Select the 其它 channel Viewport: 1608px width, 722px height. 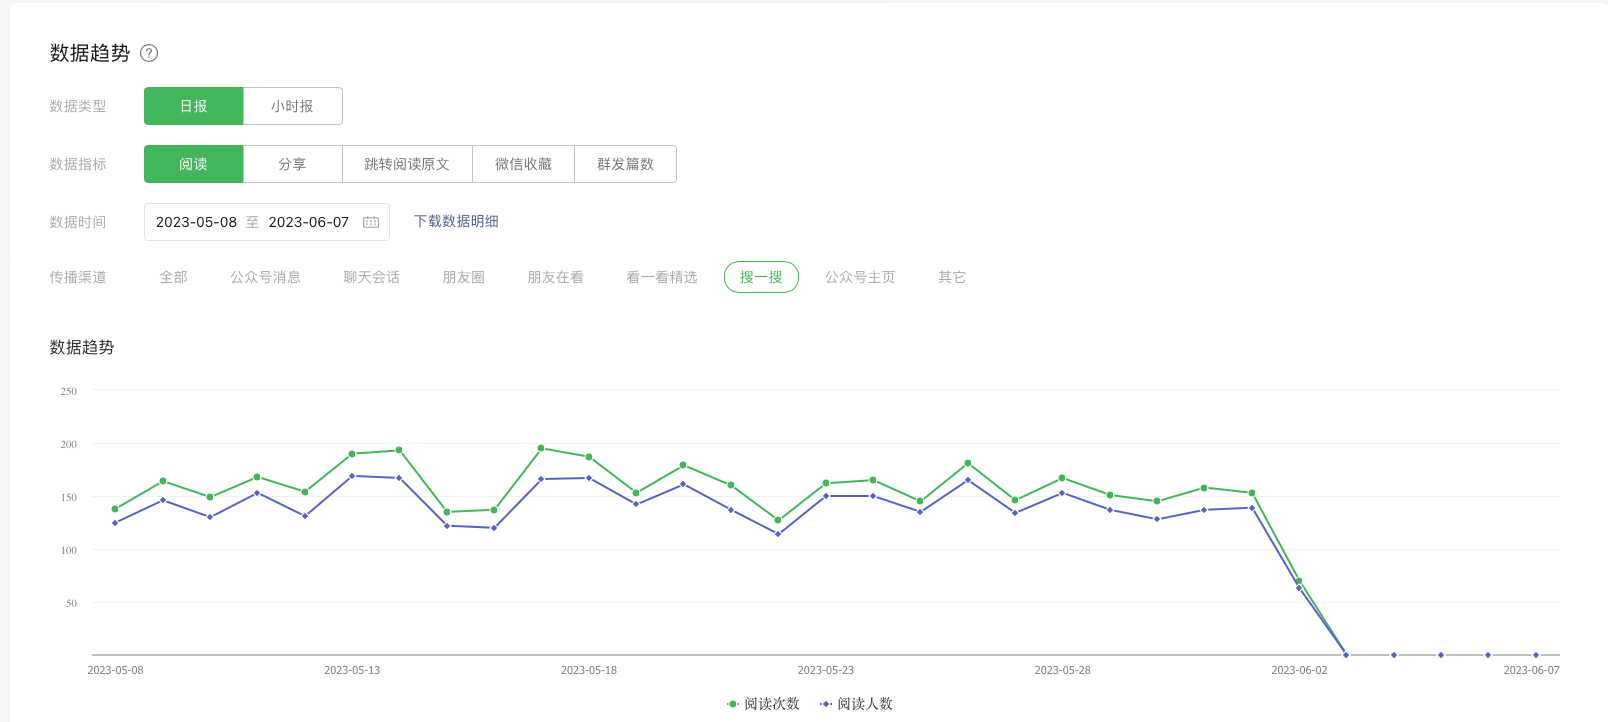pos(952,277)
